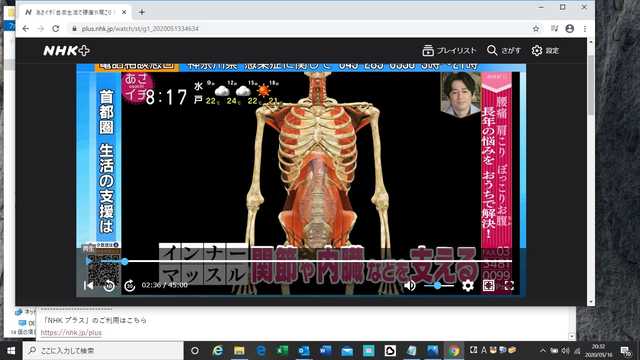Viewport: 640px width, 360px height.
Task: Open Chrome media control icon
Action: [554, 29]
